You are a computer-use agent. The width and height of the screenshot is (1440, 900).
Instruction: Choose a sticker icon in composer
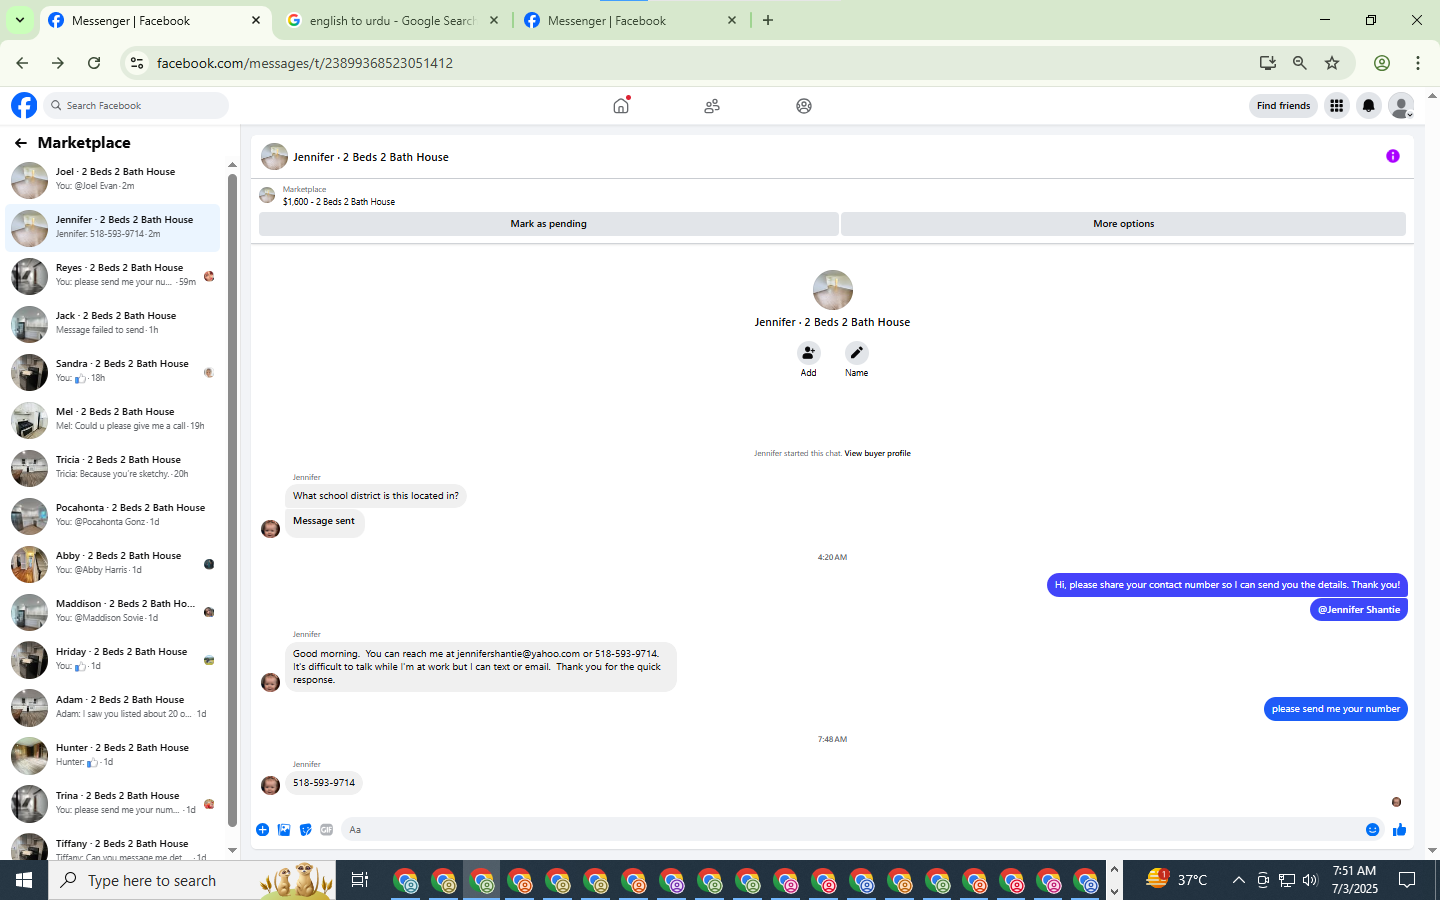pyautogui.click(x=305, y=829)
